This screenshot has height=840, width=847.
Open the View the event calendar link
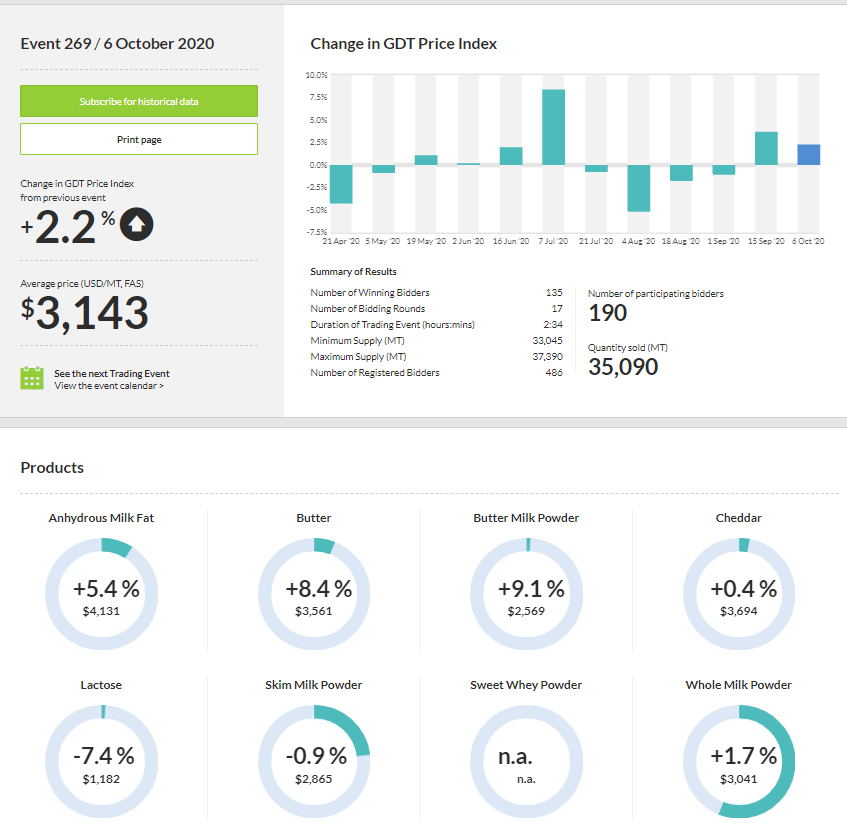[109, 385]
